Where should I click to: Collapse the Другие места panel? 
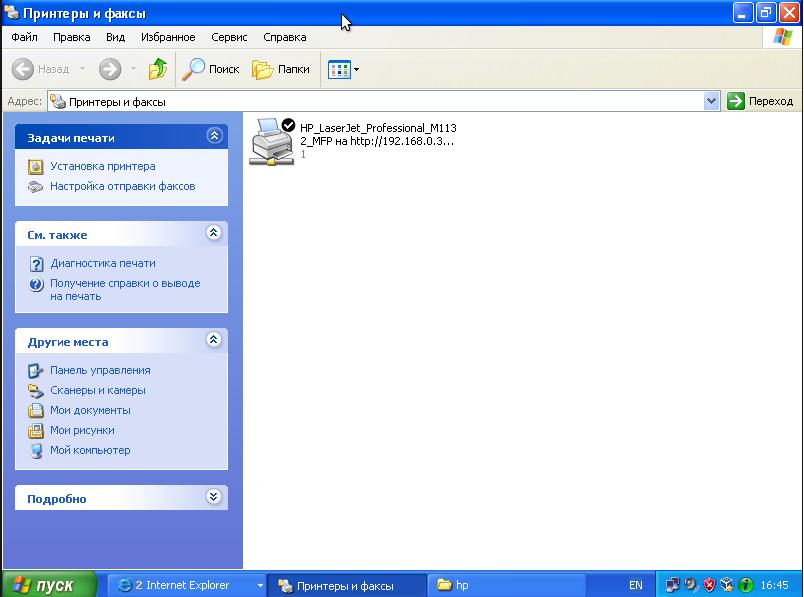(214, 340)
